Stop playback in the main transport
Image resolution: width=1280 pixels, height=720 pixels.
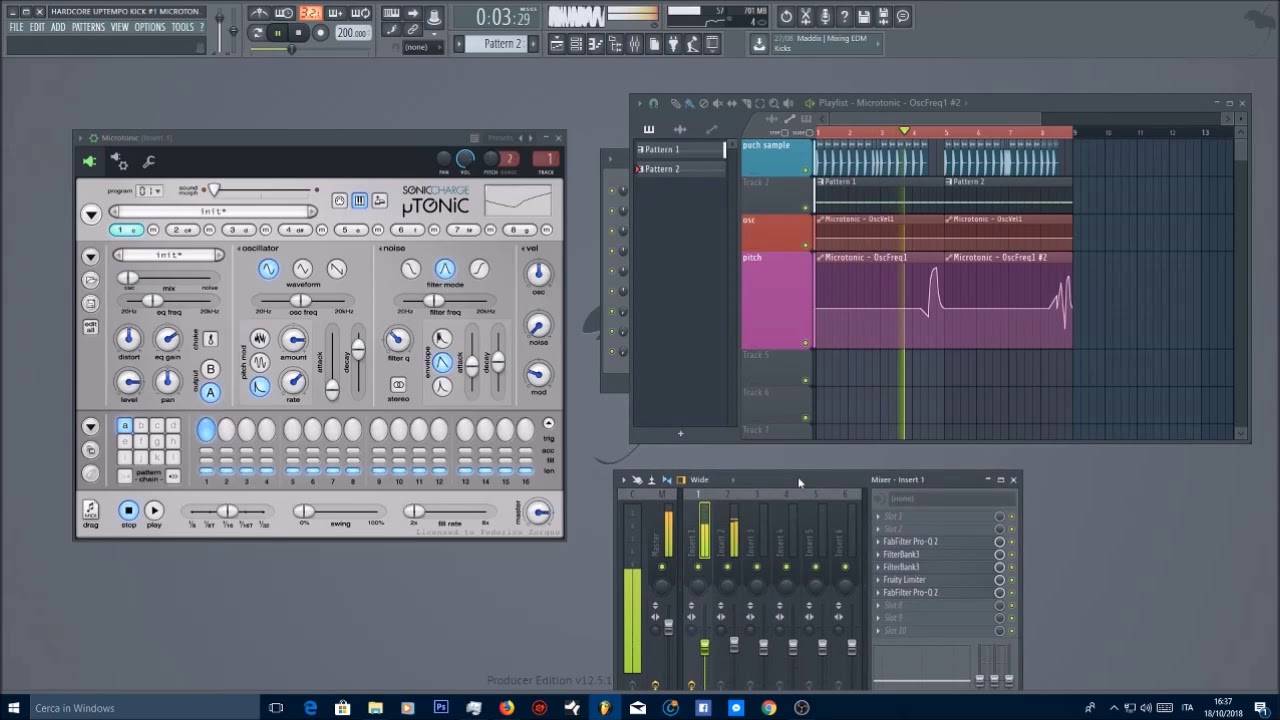tap(298, 33)
